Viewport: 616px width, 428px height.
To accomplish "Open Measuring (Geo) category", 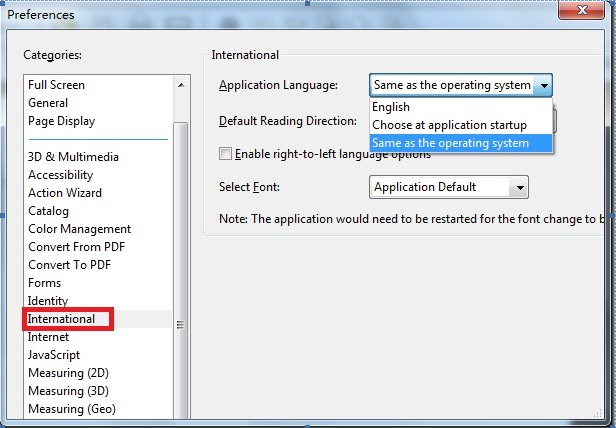I will (72, 409).
